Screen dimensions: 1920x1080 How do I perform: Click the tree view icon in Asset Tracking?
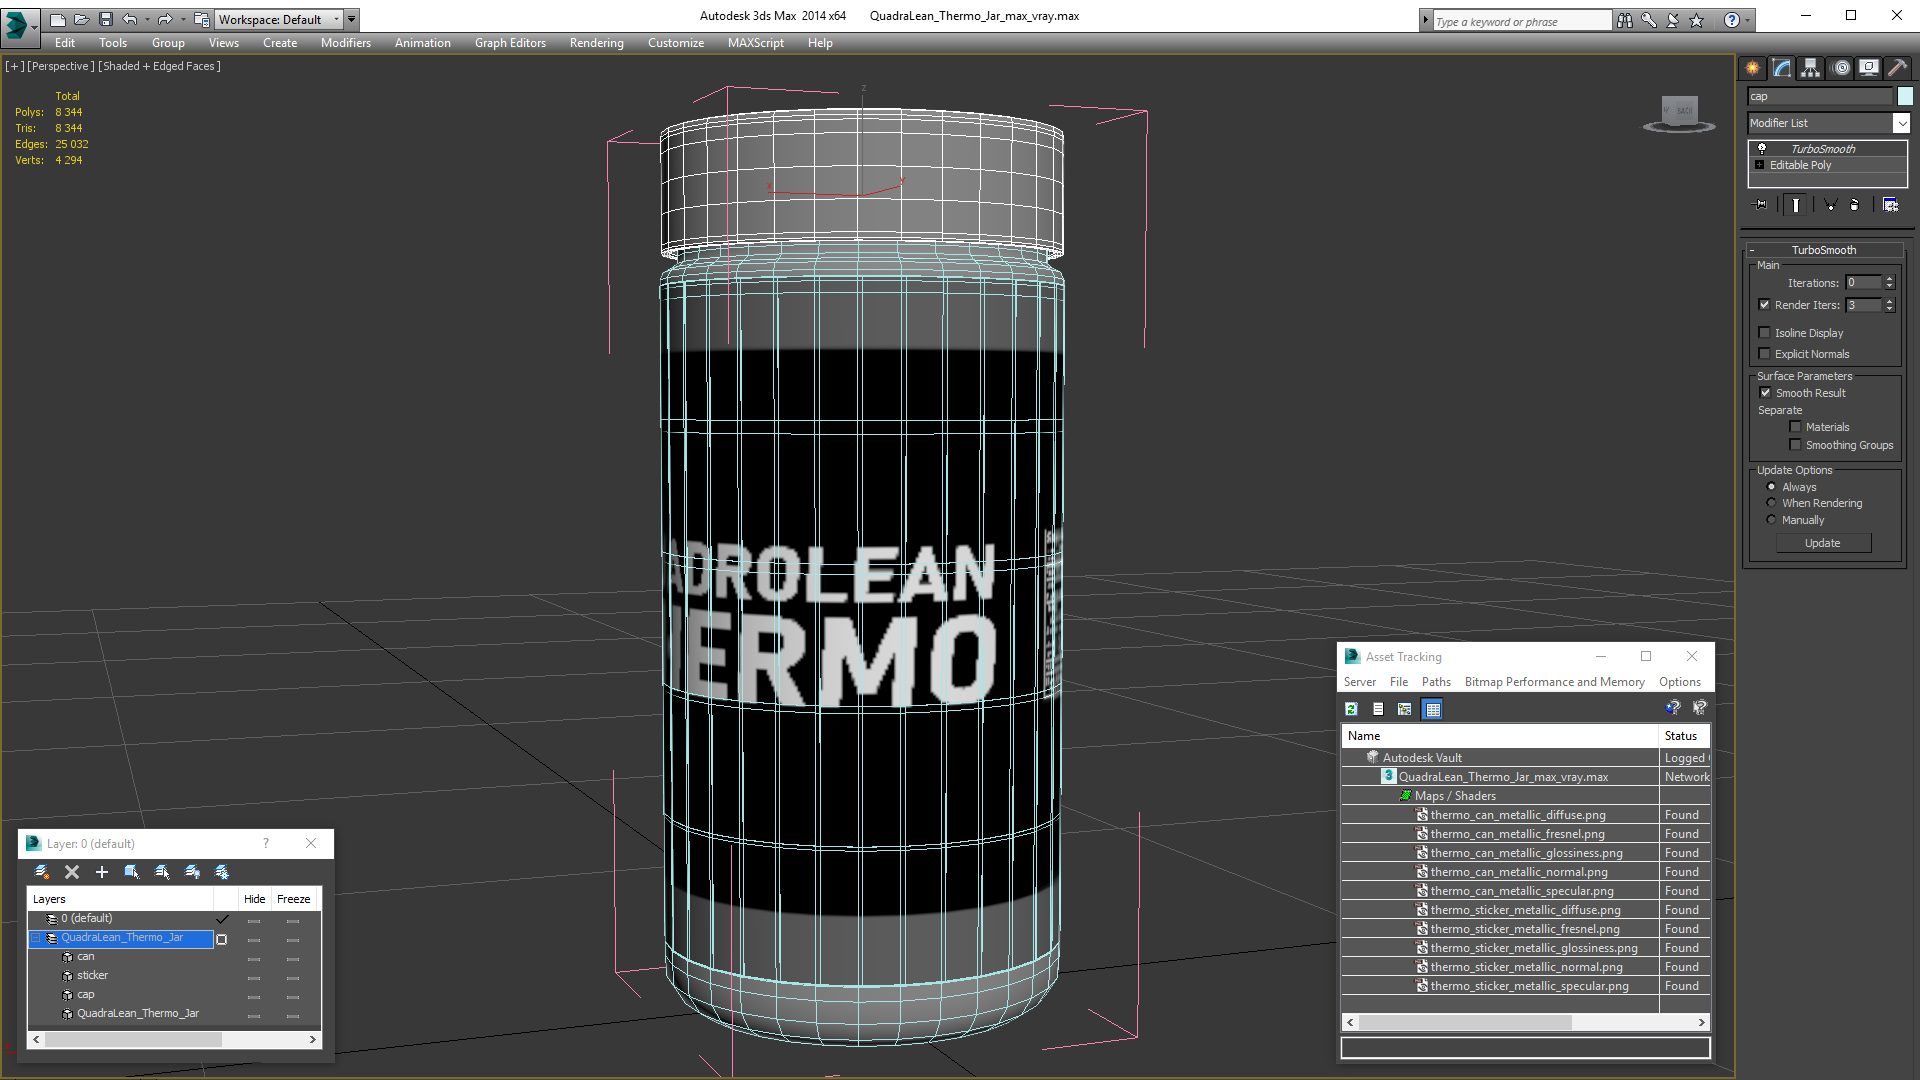coord(1405,709)
